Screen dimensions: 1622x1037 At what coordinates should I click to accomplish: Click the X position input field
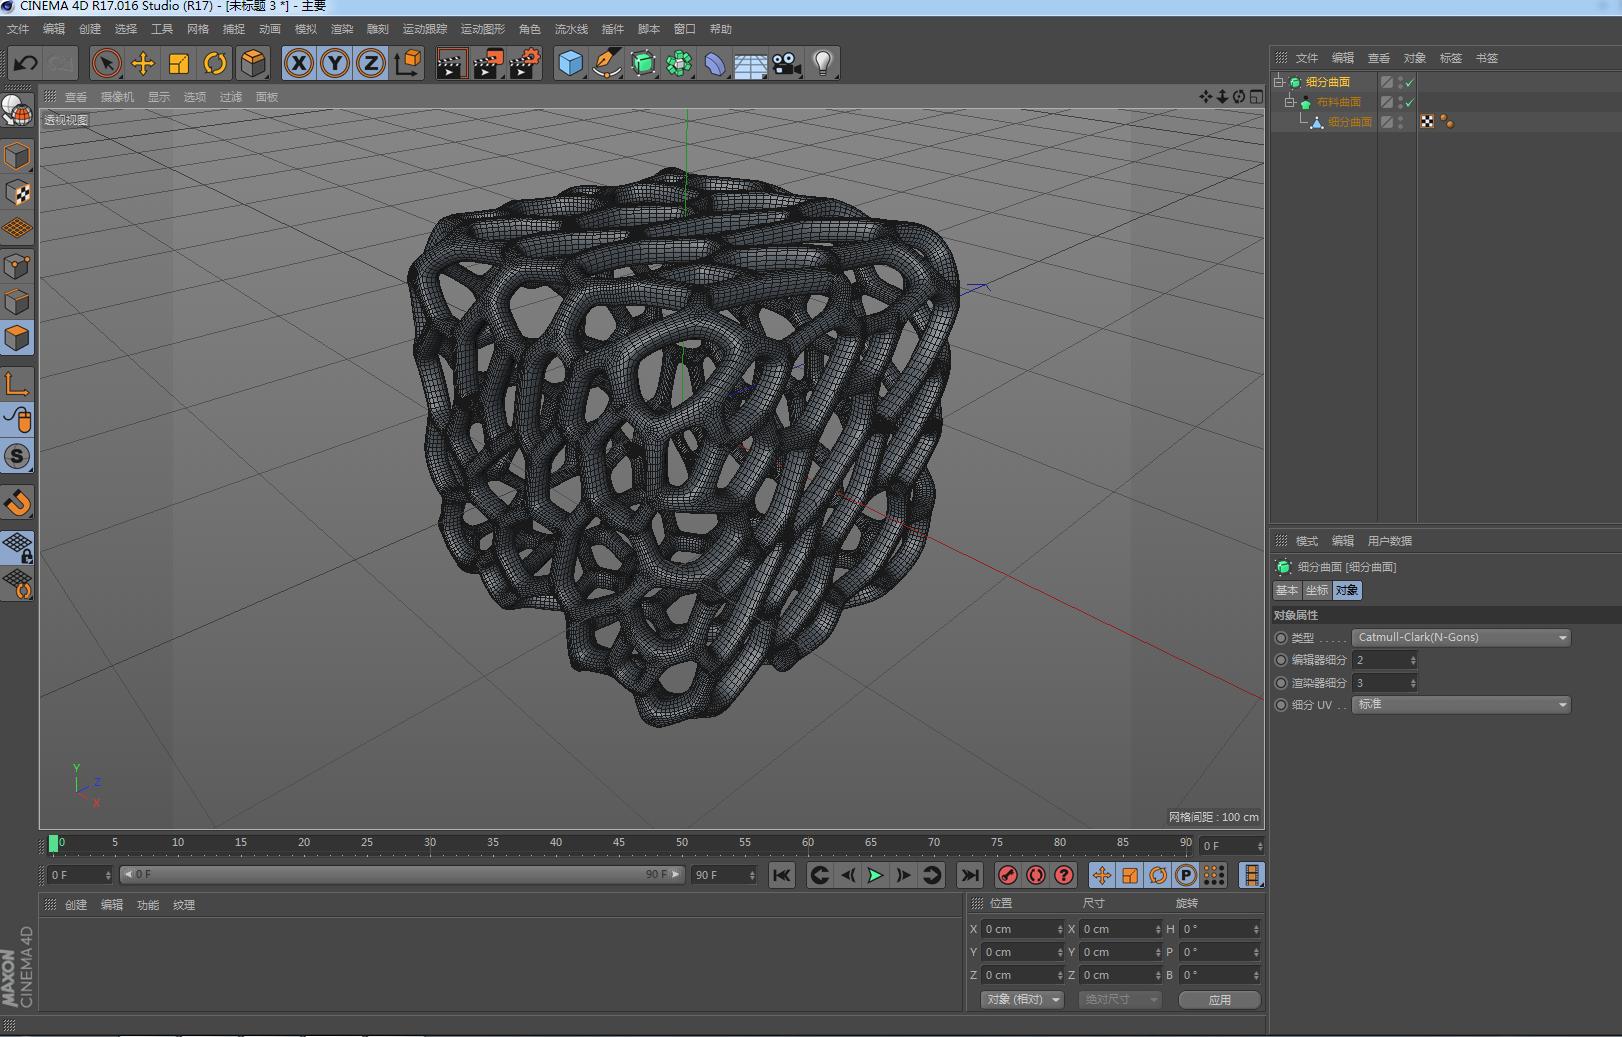coord(1020,928)
